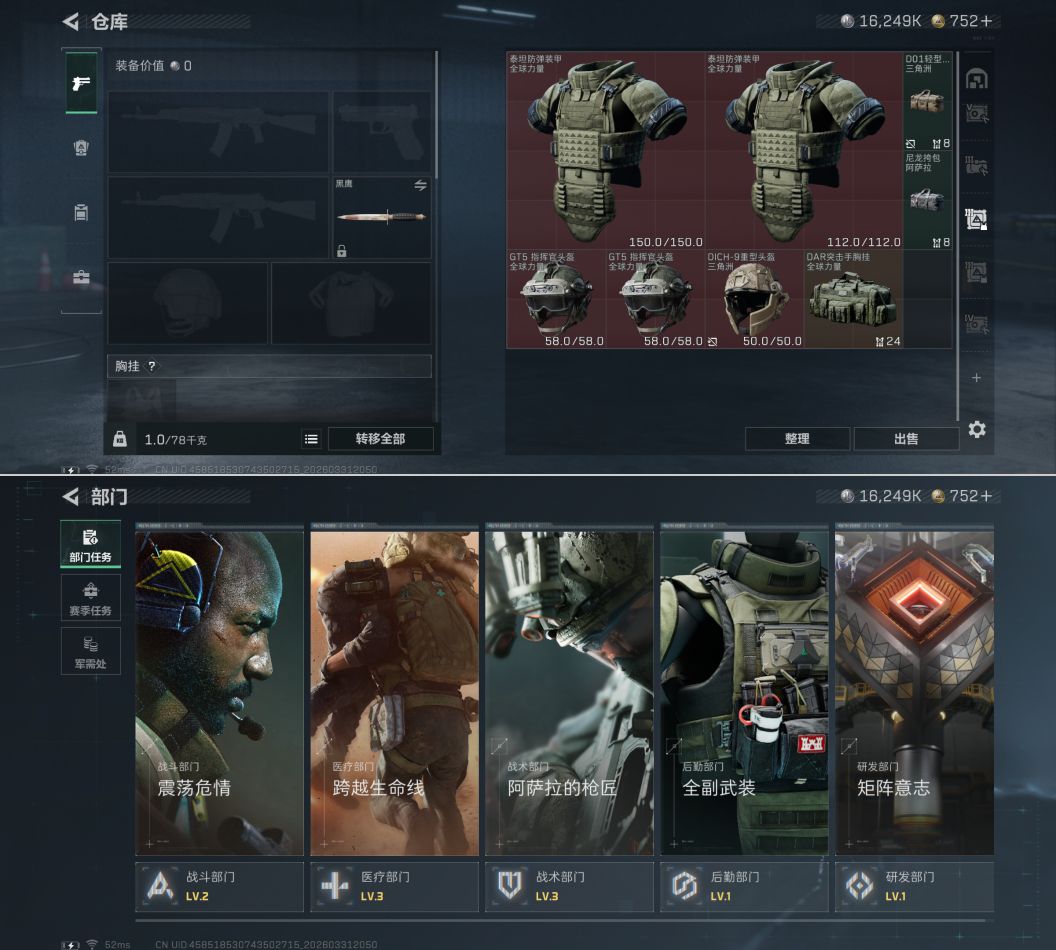Image resolution: width=1056 pixels, height=950 pixels.
Task: Click the 整理 organize button
Action: click(797, 438)
